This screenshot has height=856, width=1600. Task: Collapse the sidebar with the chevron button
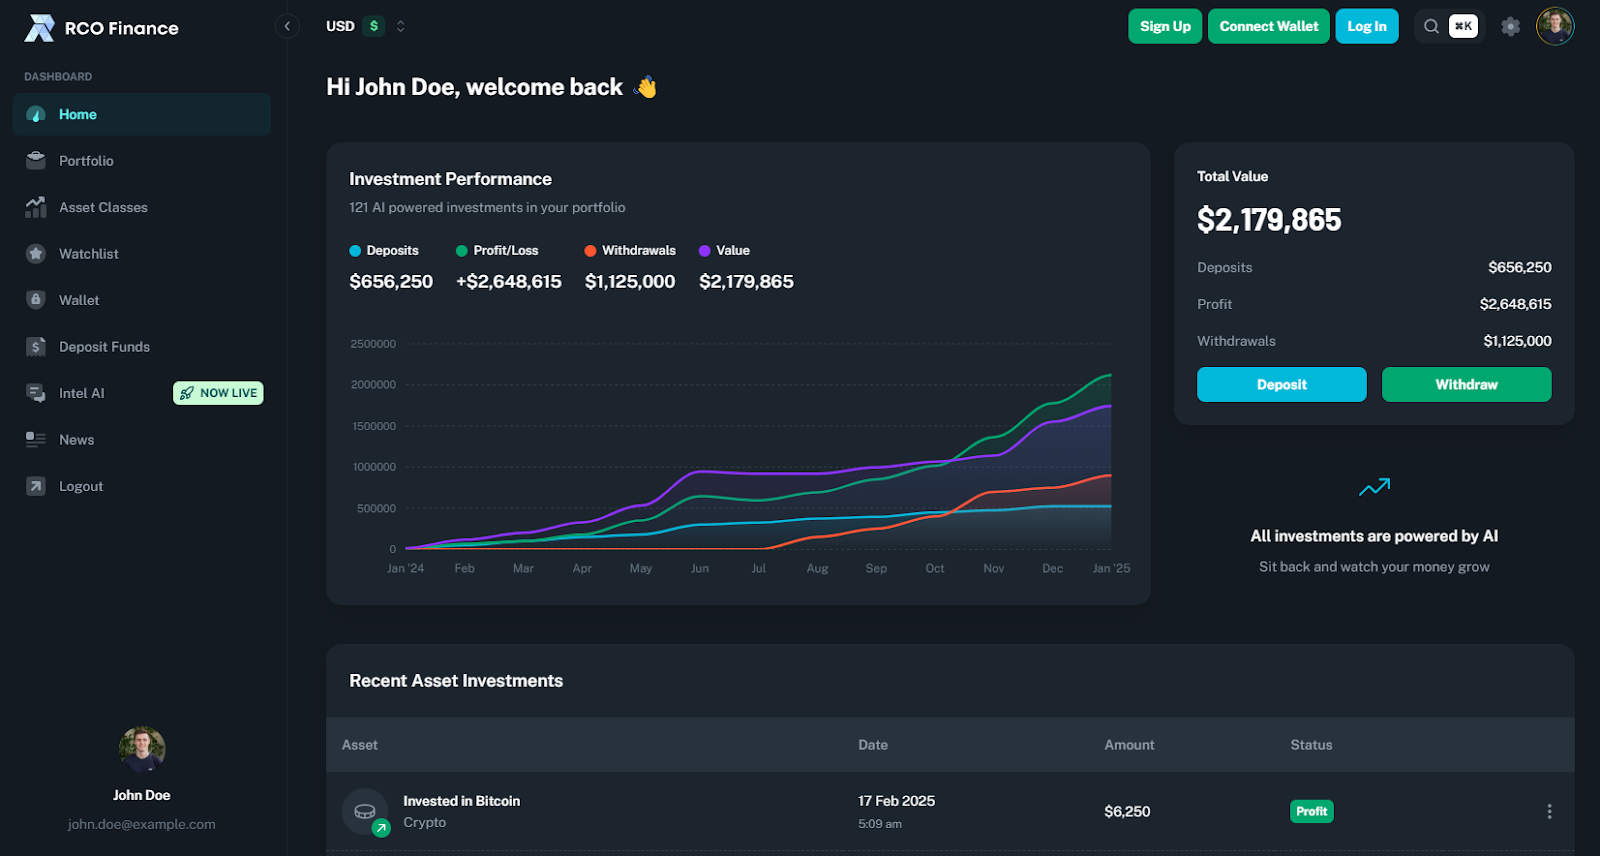287,26
